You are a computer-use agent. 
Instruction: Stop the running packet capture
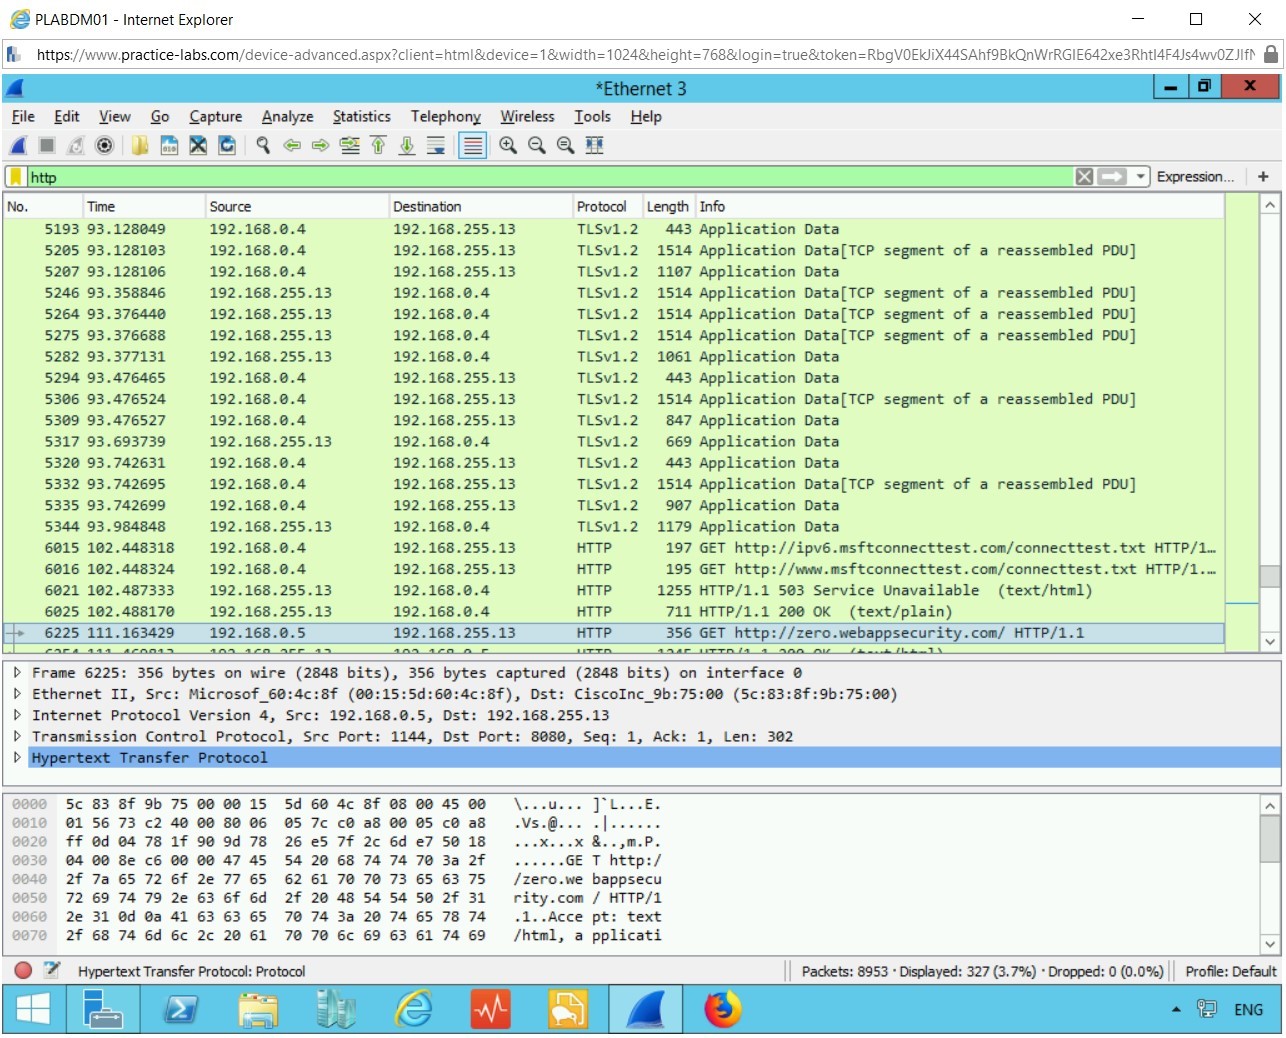coord(47,146)
